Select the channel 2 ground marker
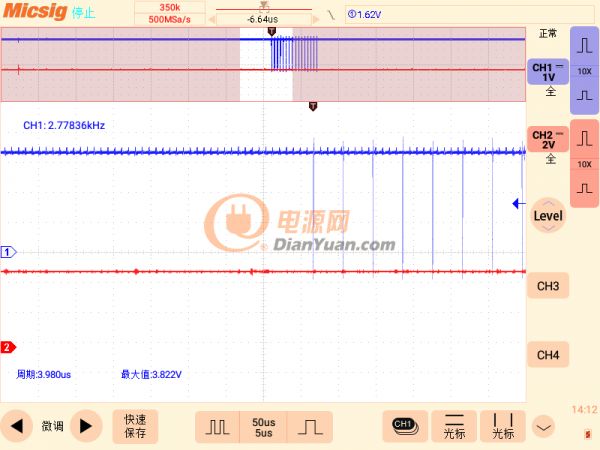 pos(8,347)
